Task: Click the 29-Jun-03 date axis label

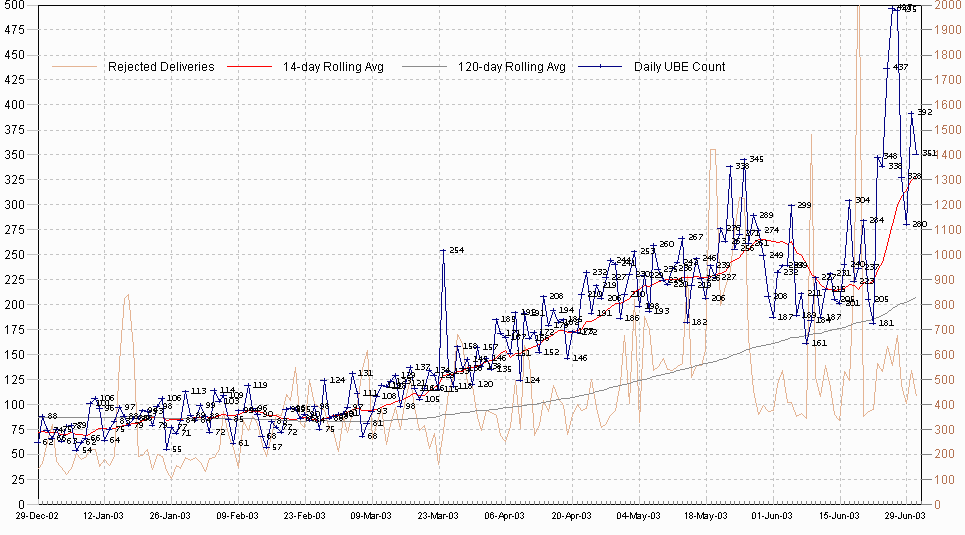Action: click(x=905, y=516)
